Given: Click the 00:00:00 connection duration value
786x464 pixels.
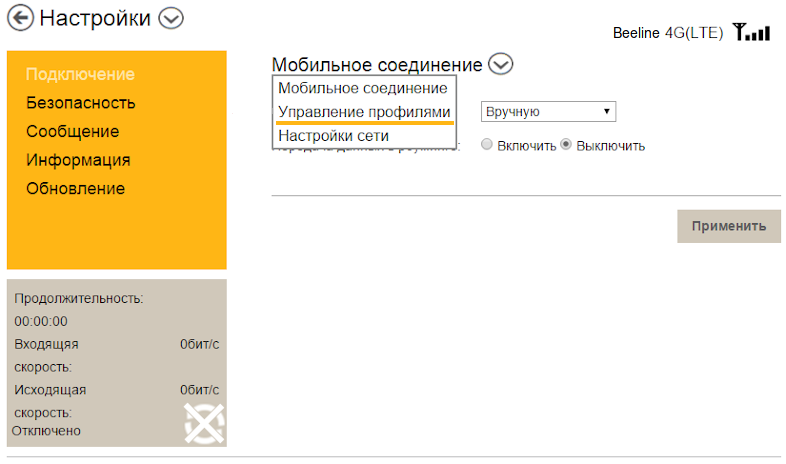Looking at the screenshot, I should (x=41, y=321).
